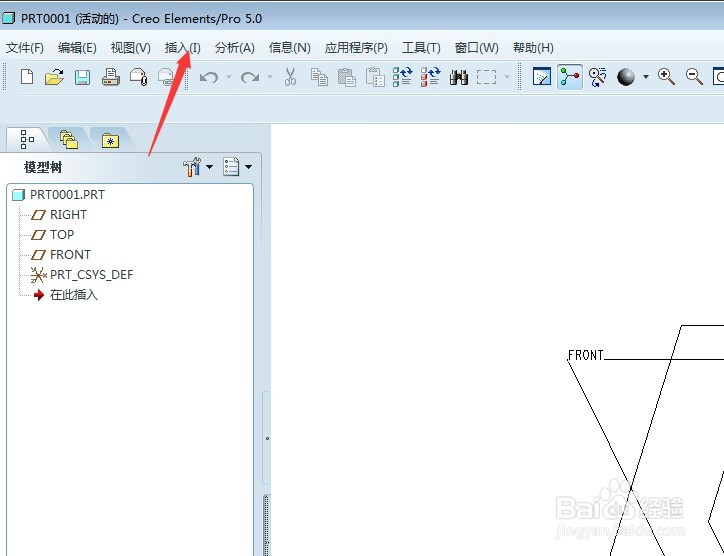This screenshot has height=556, width=724.
Task: Click the New file icon
Action: point(27,77)
